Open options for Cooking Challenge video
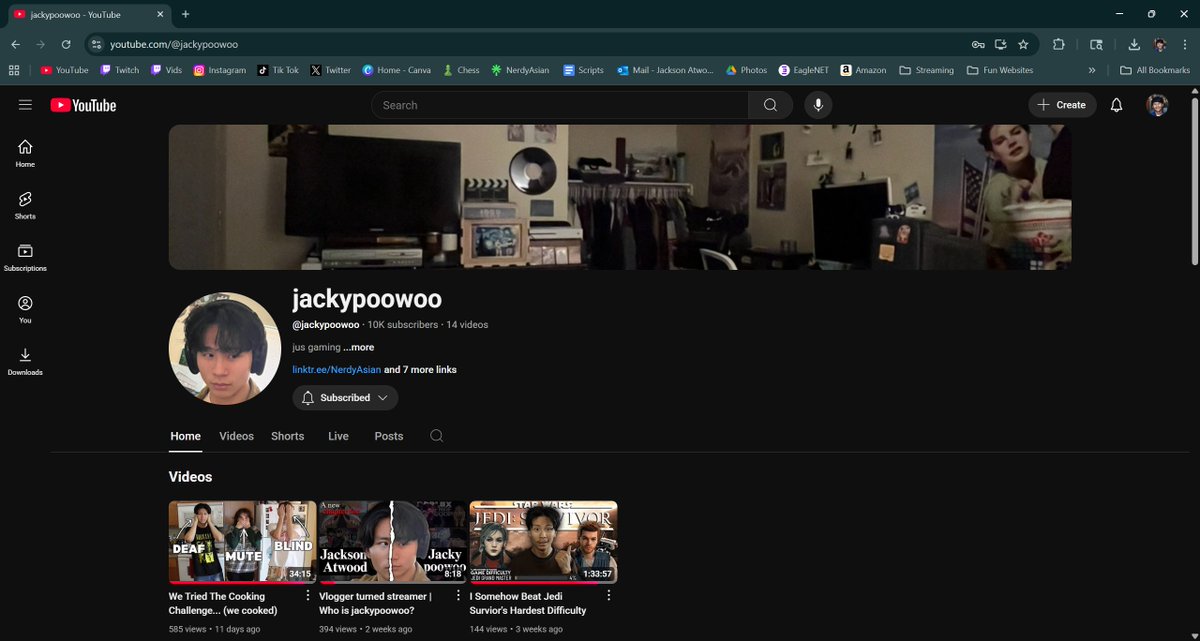The height and width of the screenshot is (641, 1200). click(x=307, y=596)
